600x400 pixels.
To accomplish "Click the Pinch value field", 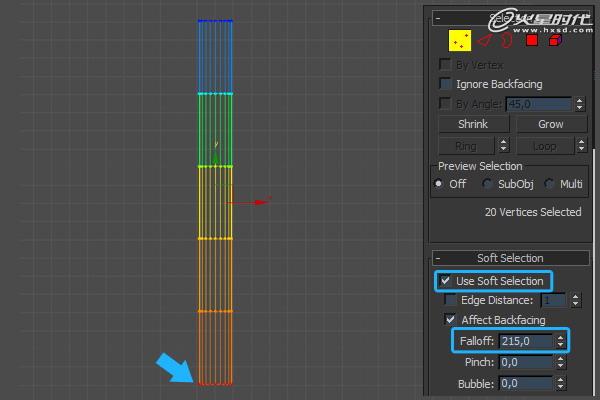I will coord(526,362).
